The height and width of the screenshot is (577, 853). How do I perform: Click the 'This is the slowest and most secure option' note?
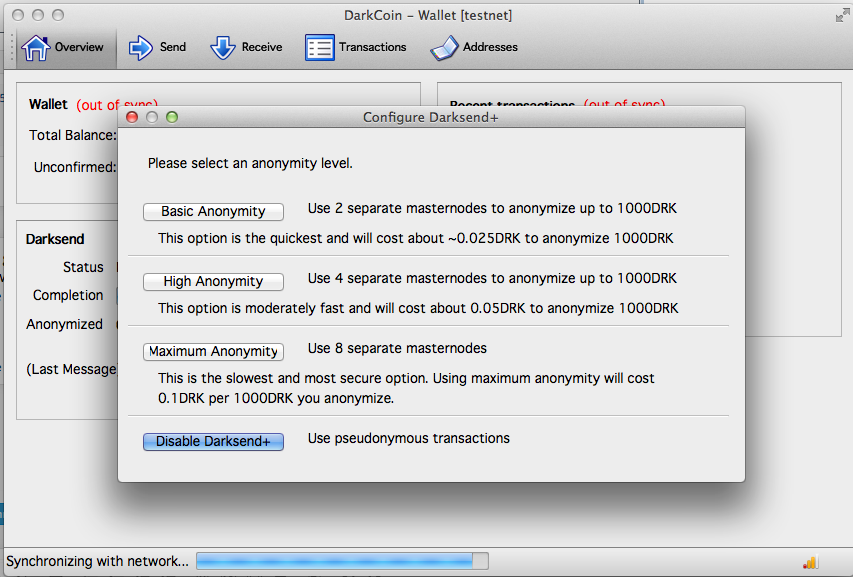[x=406, y=388]
